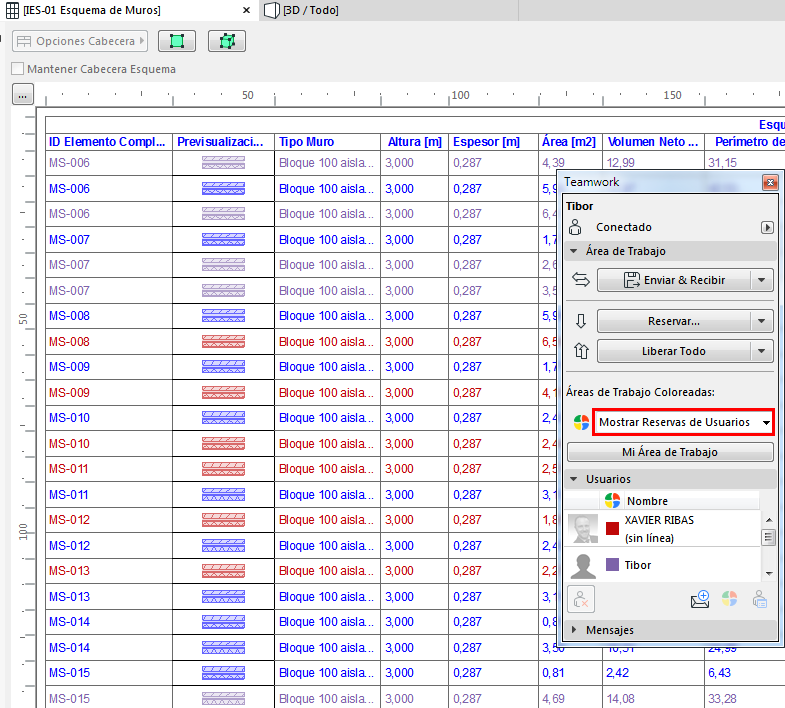Image resolution: width=785 pixels, height=708 pixels.
Task: Click the send and receive arrows icon
Action: coord(581,280)
